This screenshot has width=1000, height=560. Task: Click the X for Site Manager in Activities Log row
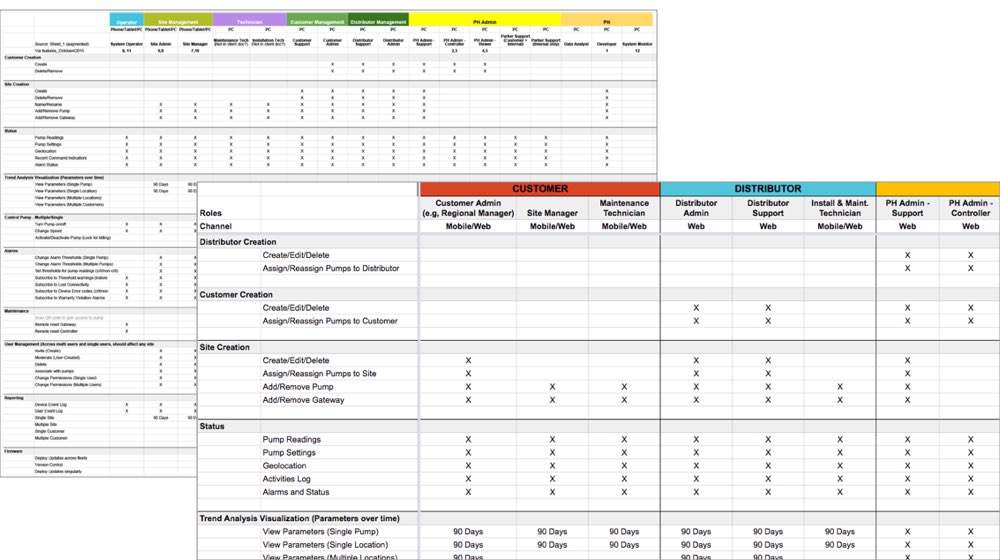552,479
